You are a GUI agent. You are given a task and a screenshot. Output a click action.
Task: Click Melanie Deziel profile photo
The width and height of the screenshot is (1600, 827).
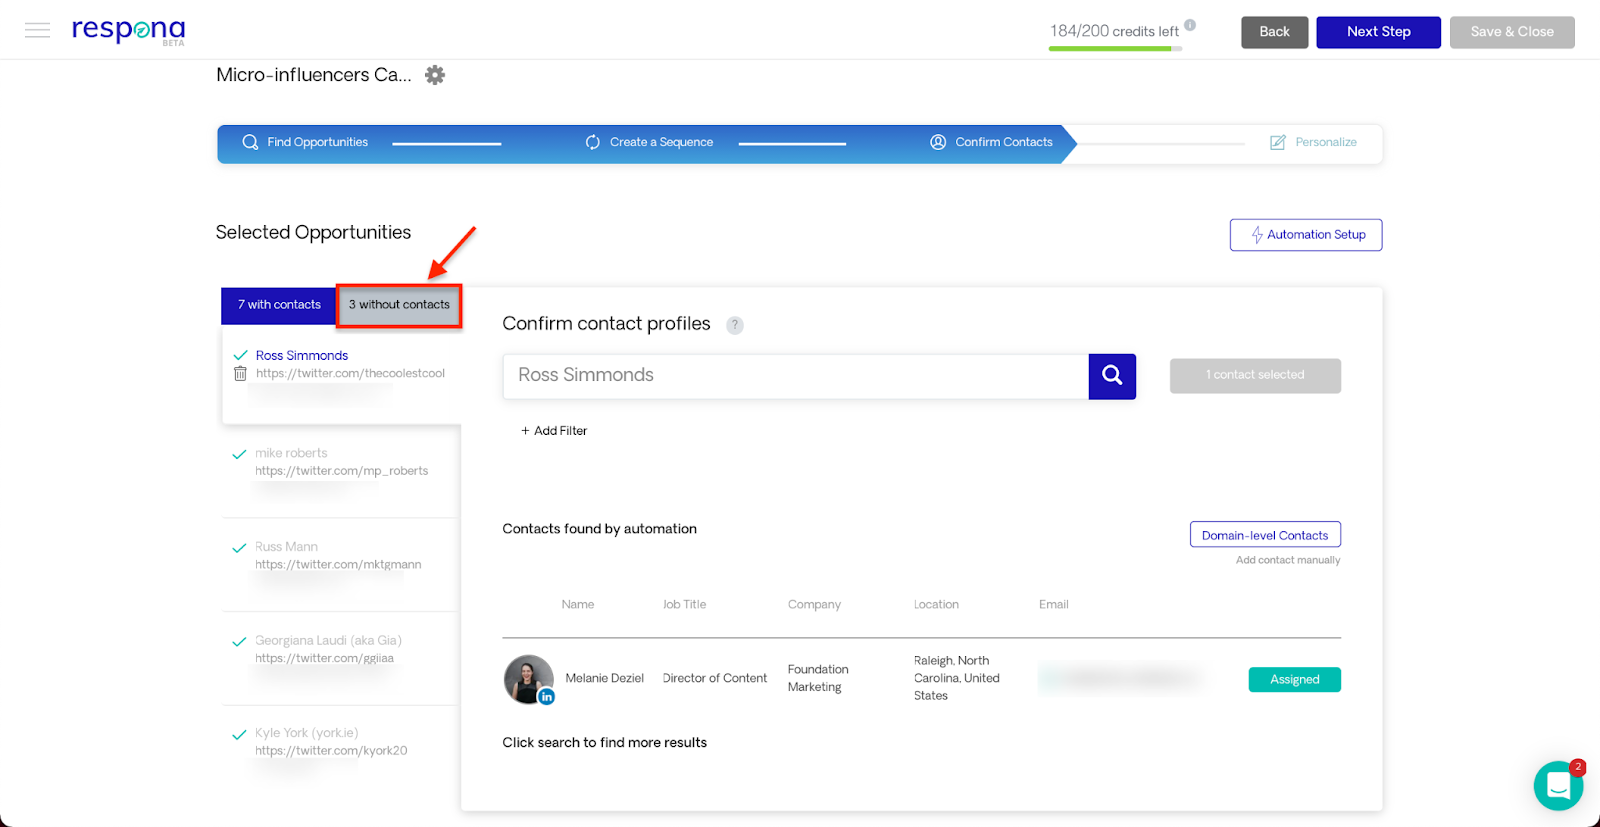tap(528, 679)
